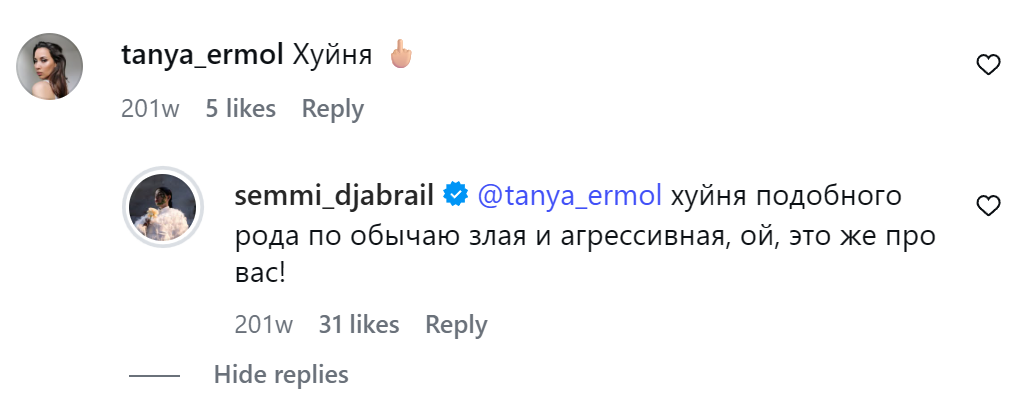
Task: Open the tanya_ermol username link
Action: [203, 56]
